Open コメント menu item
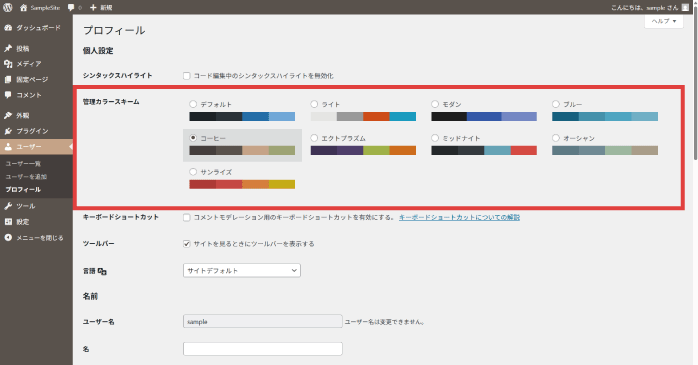698x365 pixels. (x=37, y=95)
